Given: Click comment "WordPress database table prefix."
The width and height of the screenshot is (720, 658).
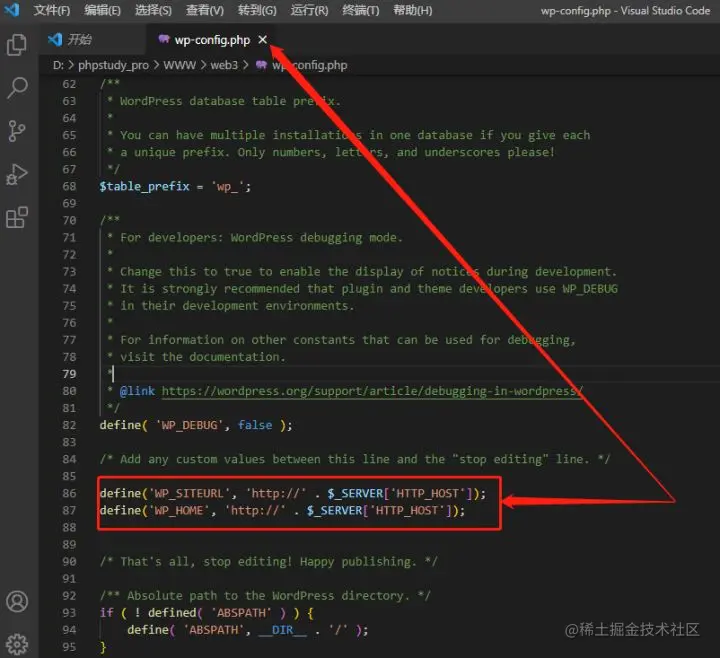Looking at the screenshot, I should click(x=230, y=101).
